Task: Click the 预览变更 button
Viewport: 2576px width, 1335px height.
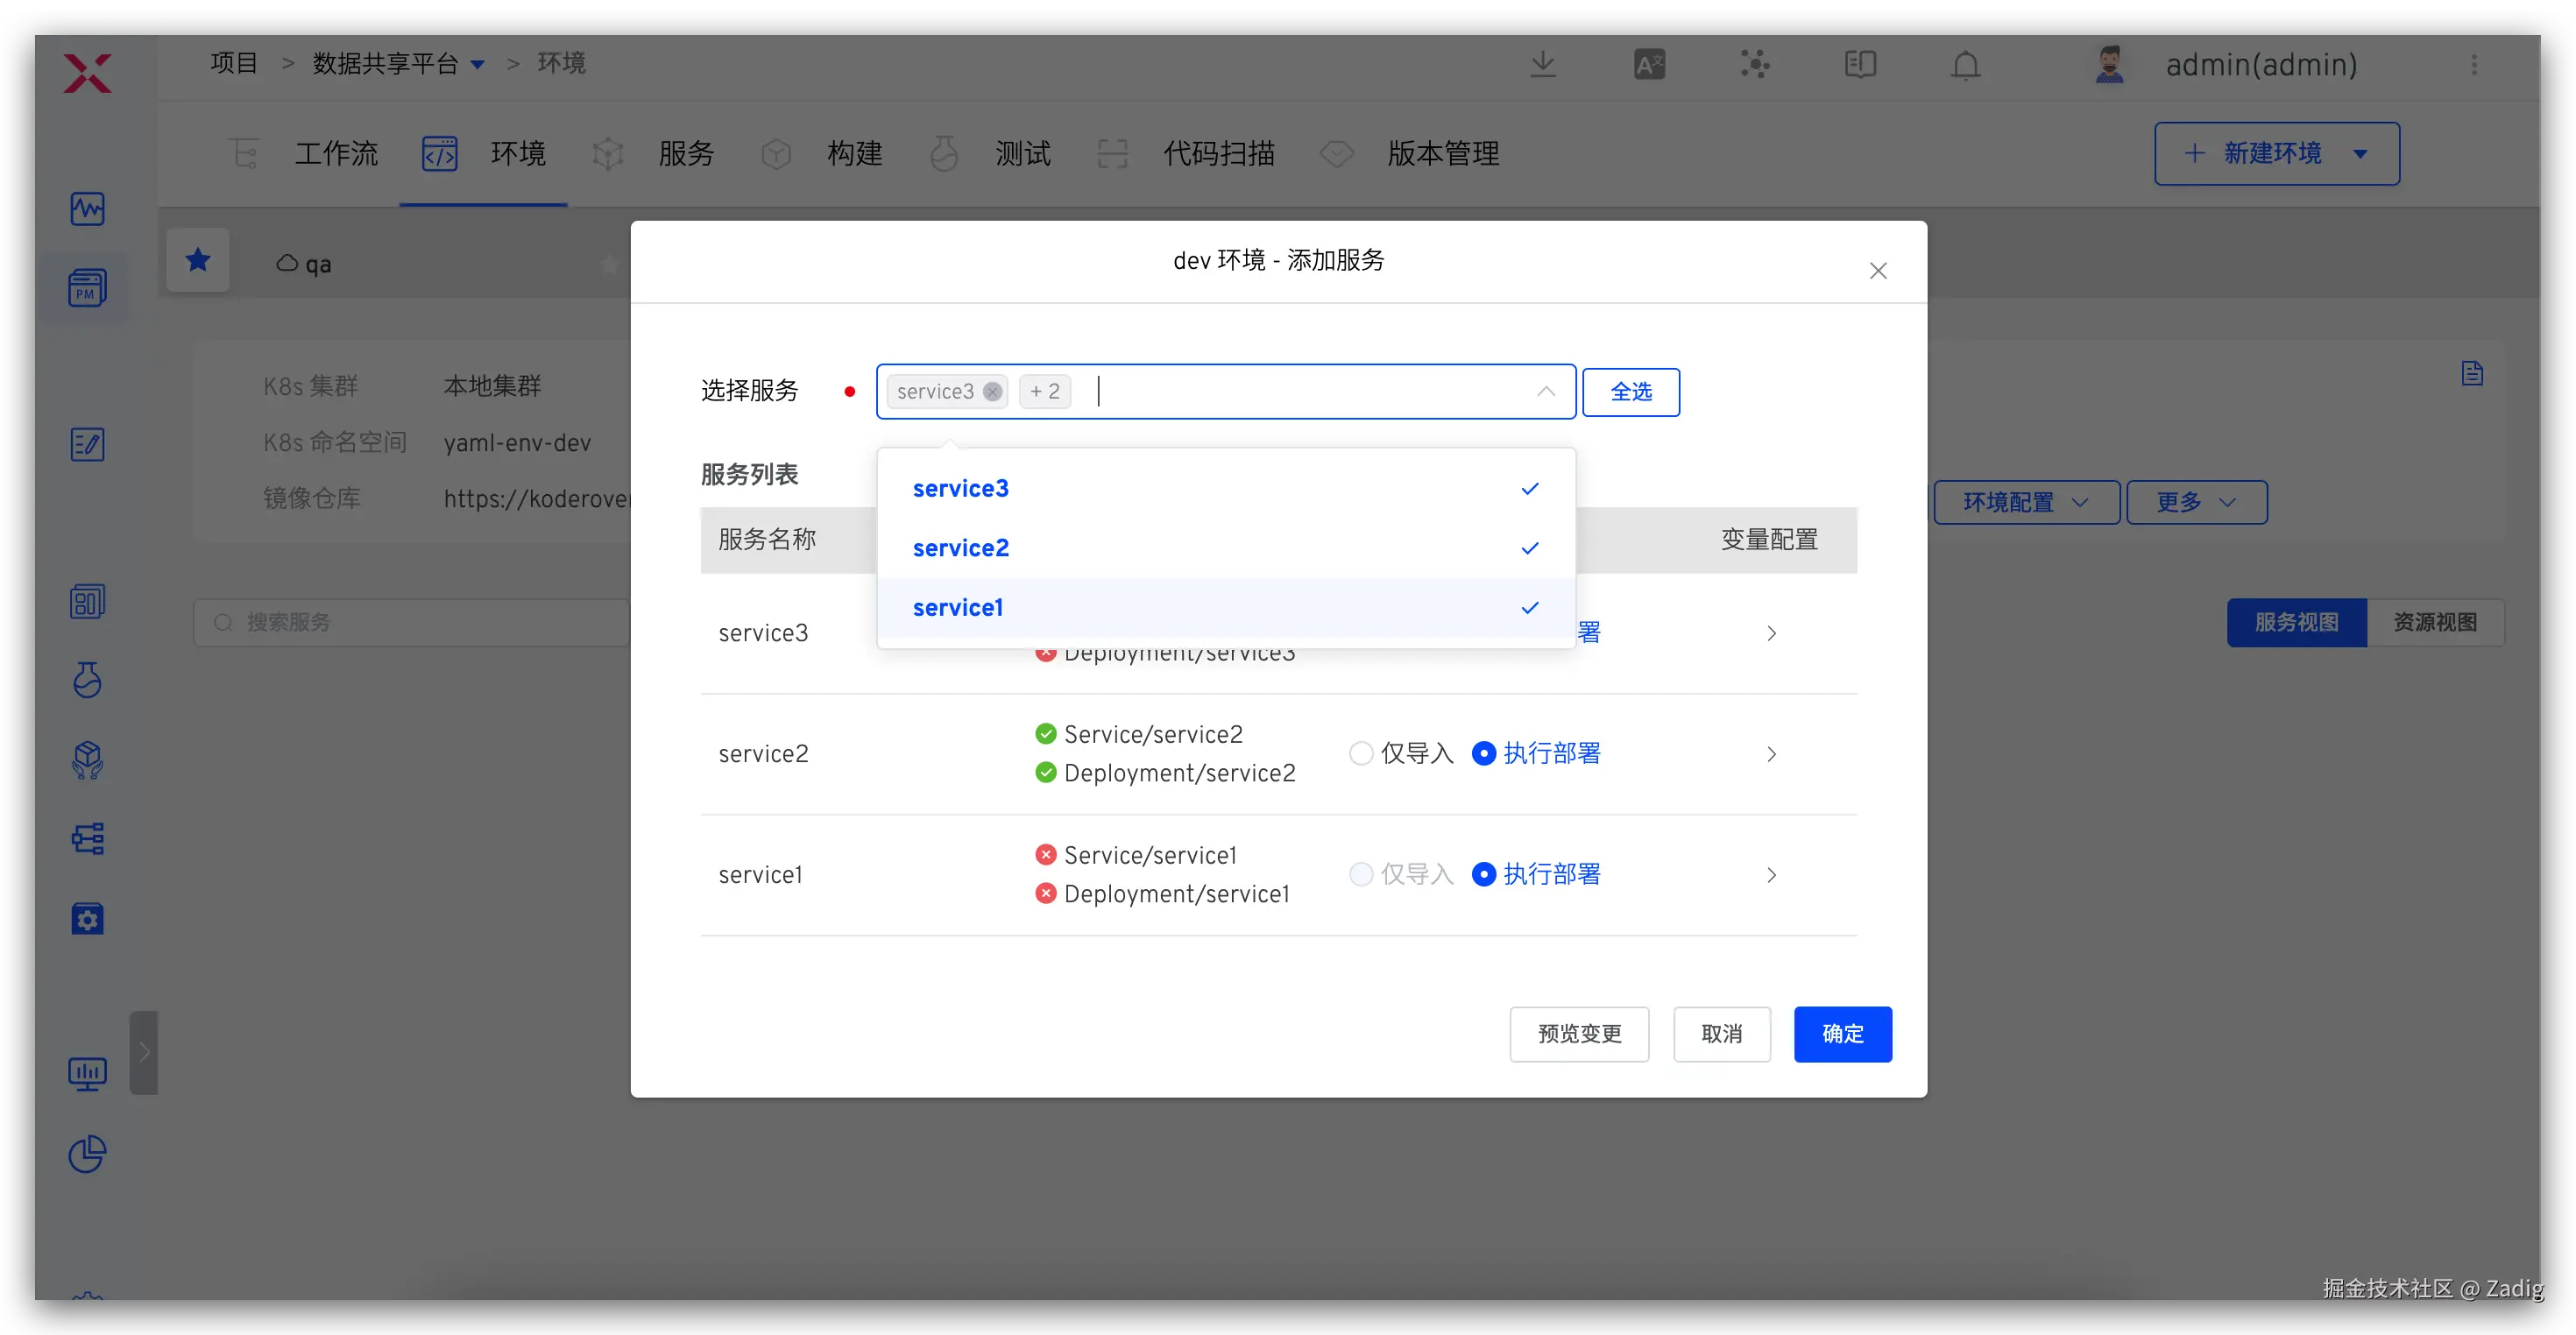Action: (1579, 1034)
